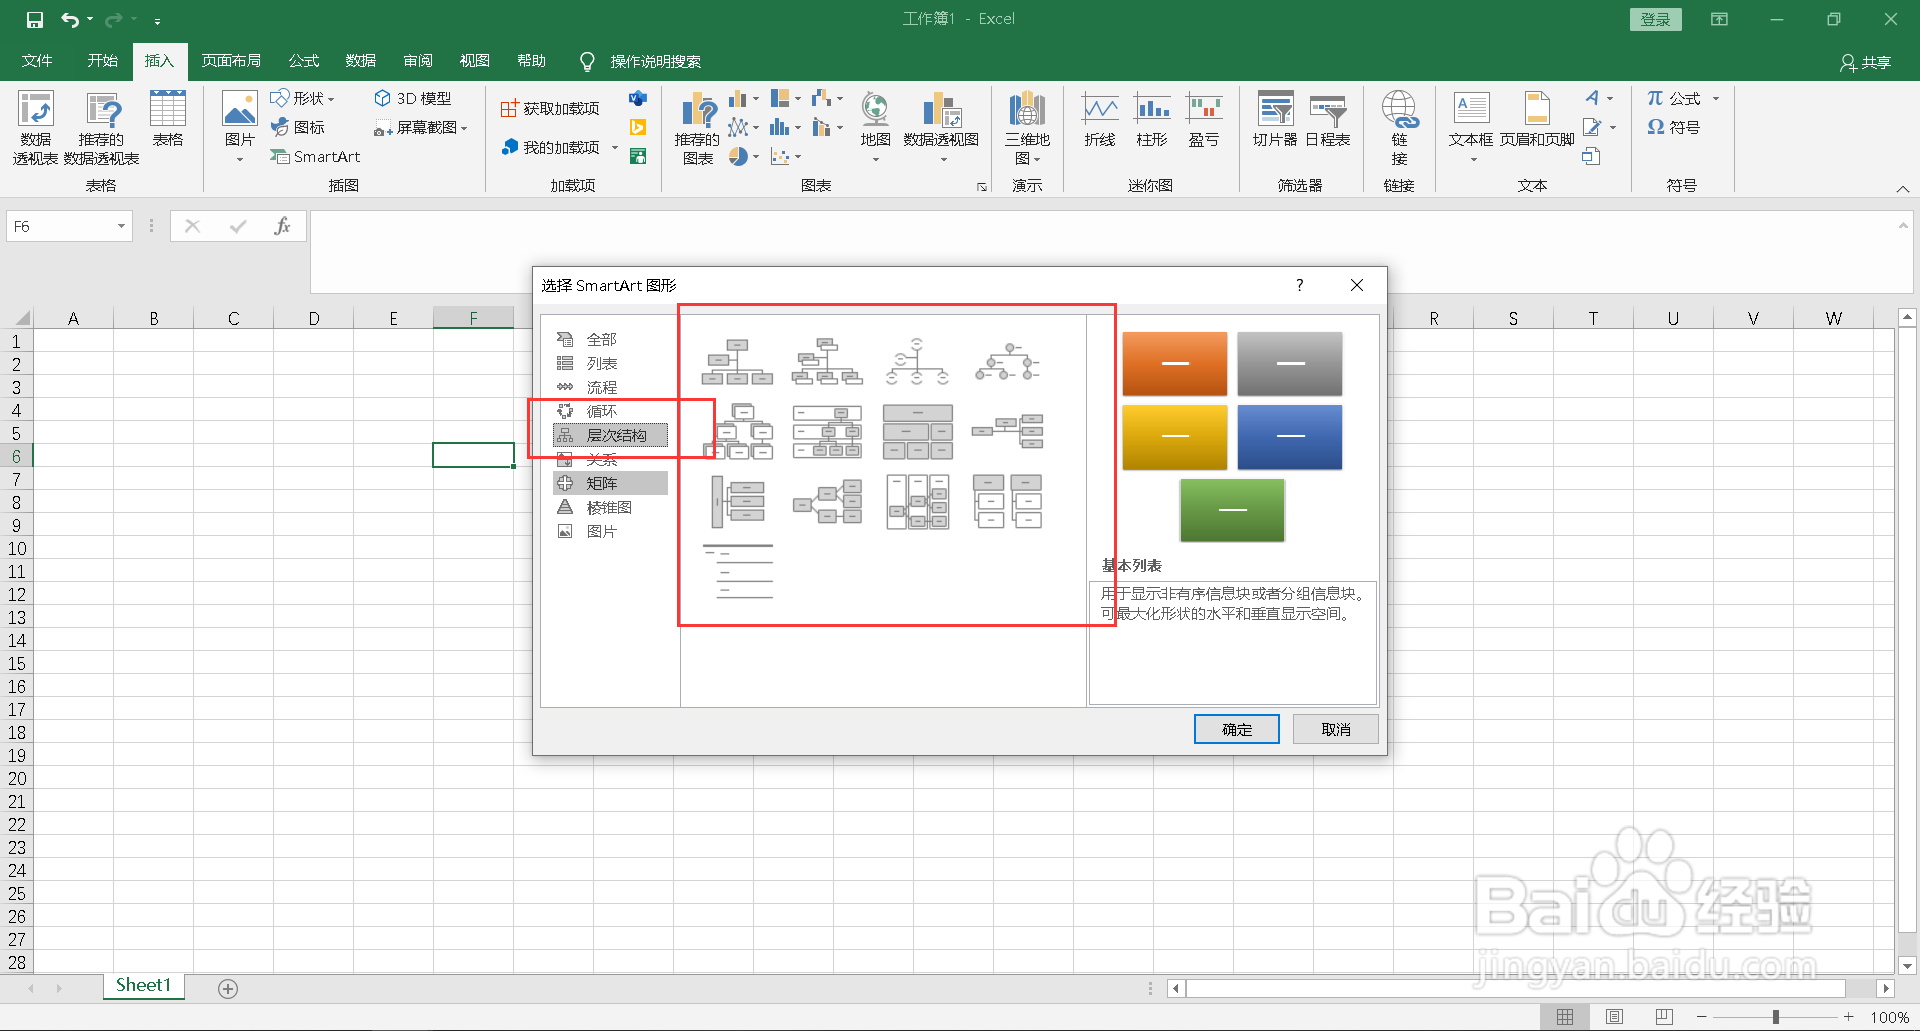Image resolution: width=1920 pixels, height=1031 pixels.
Task: Click 确定 in SmartArt dialog
Action: pyautogui.click(x=1237, y=729)
